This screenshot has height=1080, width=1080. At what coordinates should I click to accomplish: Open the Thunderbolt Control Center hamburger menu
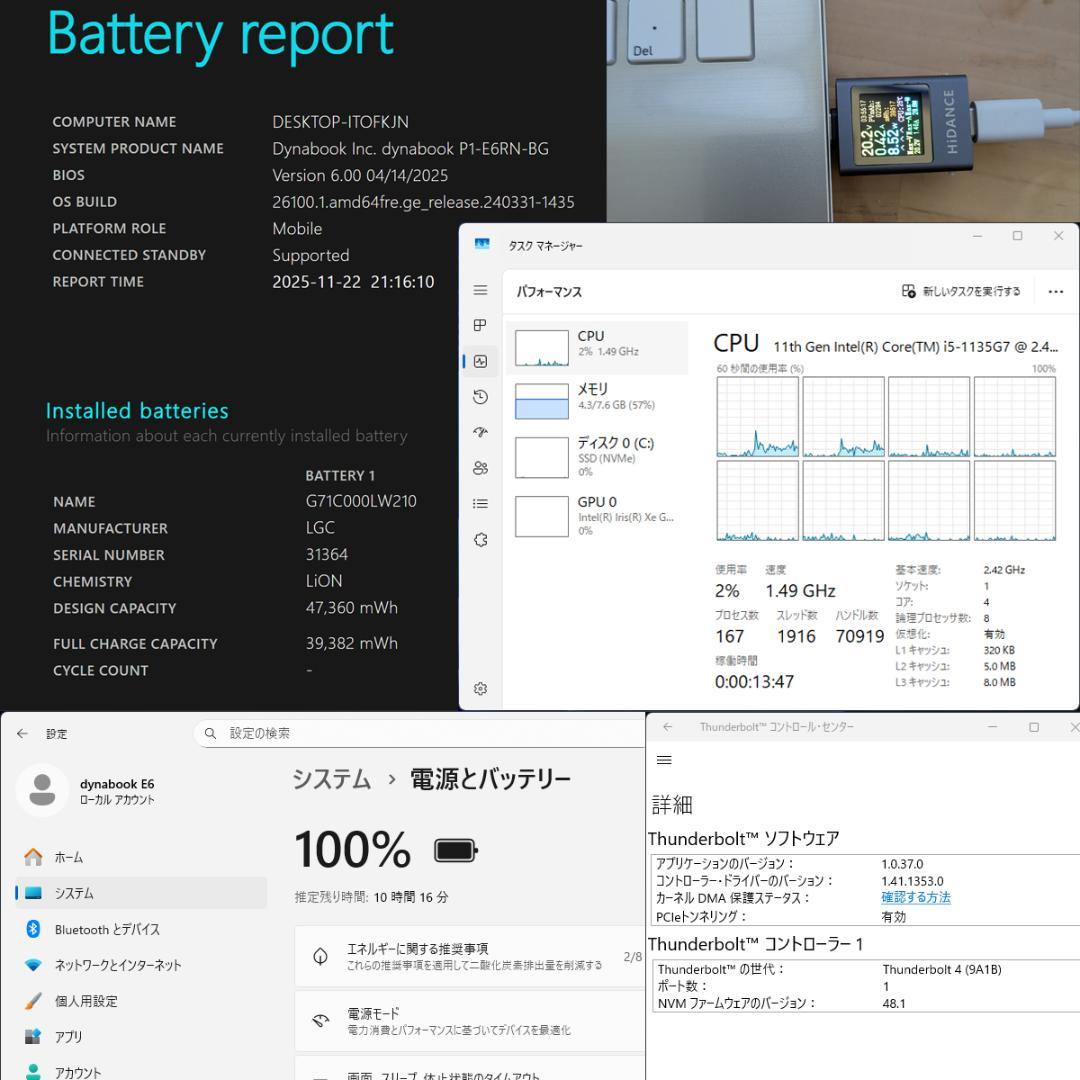click(663, 759)
